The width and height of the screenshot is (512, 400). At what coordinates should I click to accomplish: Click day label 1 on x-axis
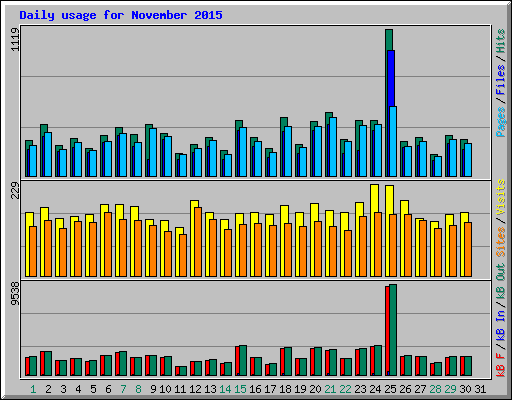coord(33,389)
